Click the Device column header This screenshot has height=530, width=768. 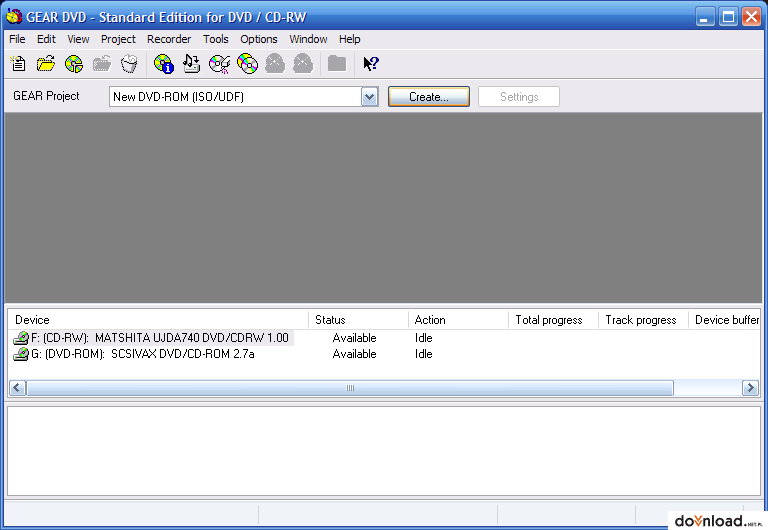[x=158, y=320]
